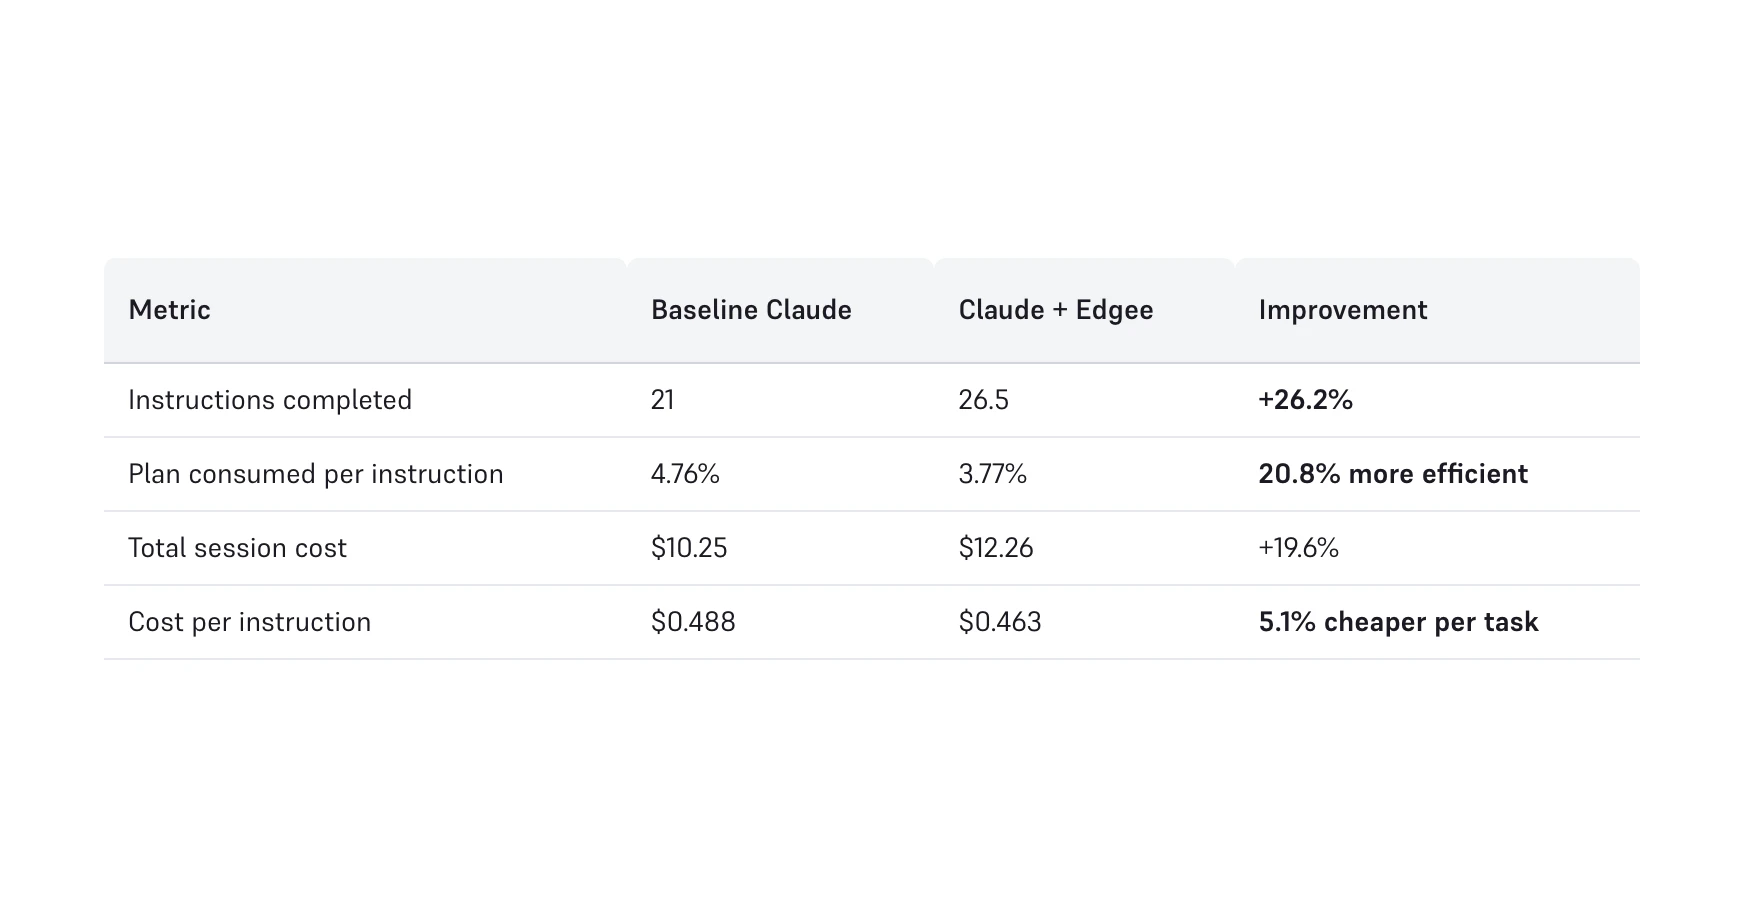Click the 3.77% Edgee cell

tap(992, 474)
